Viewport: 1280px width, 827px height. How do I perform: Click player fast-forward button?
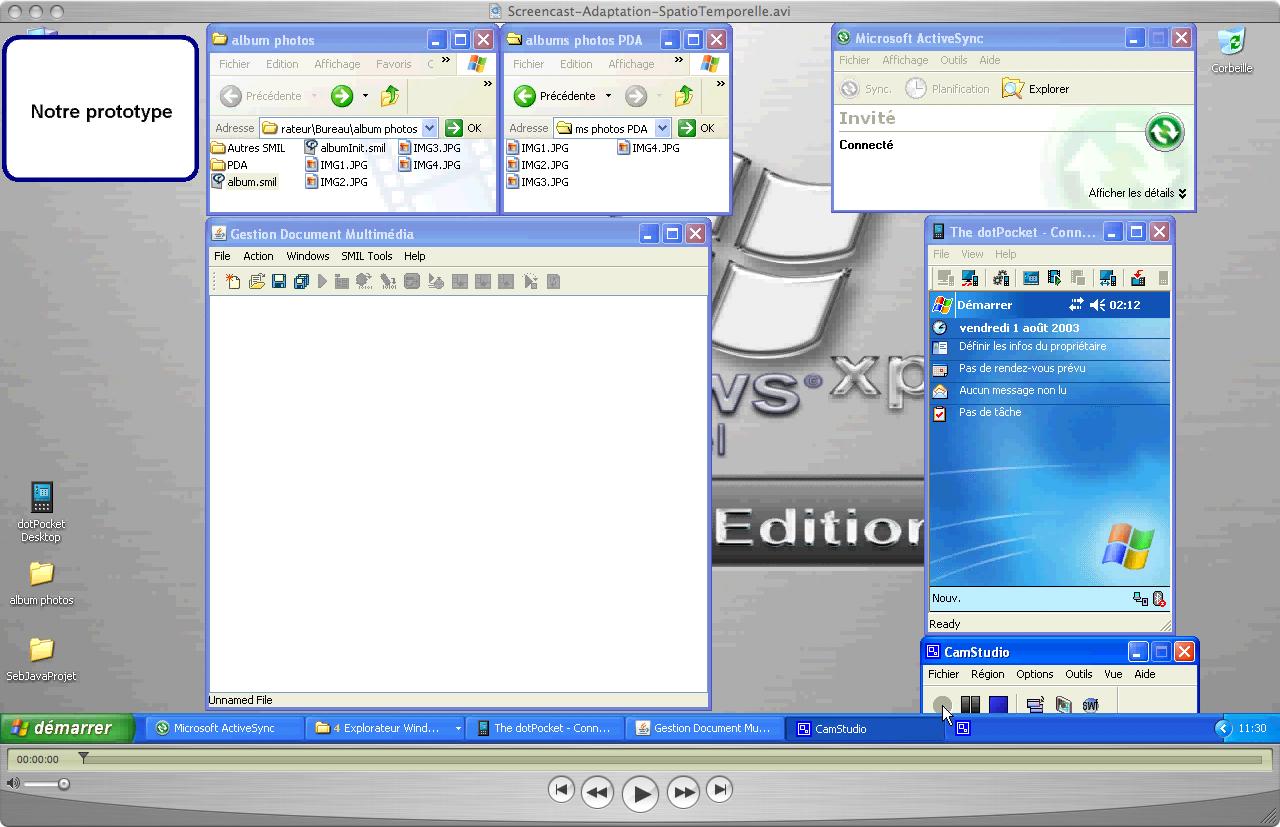(x=683, y=792)
